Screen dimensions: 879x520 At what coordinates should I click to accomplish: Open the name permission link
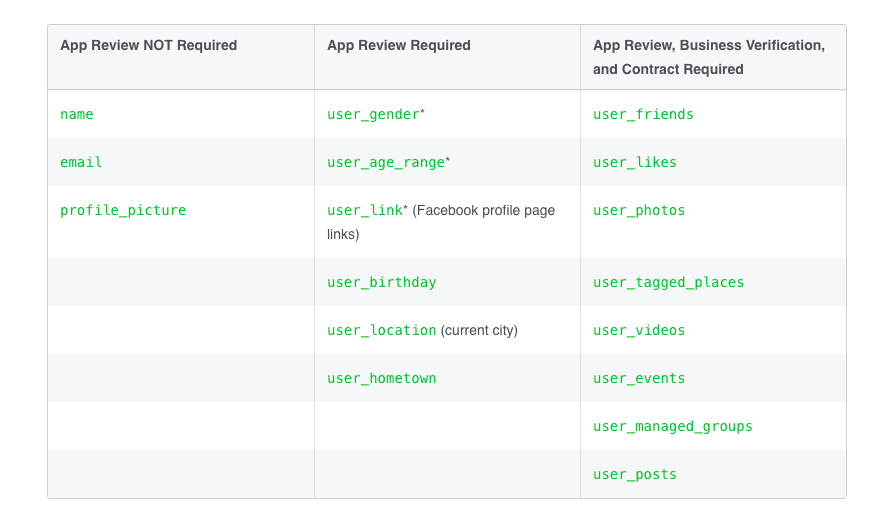tap(77, 114)
